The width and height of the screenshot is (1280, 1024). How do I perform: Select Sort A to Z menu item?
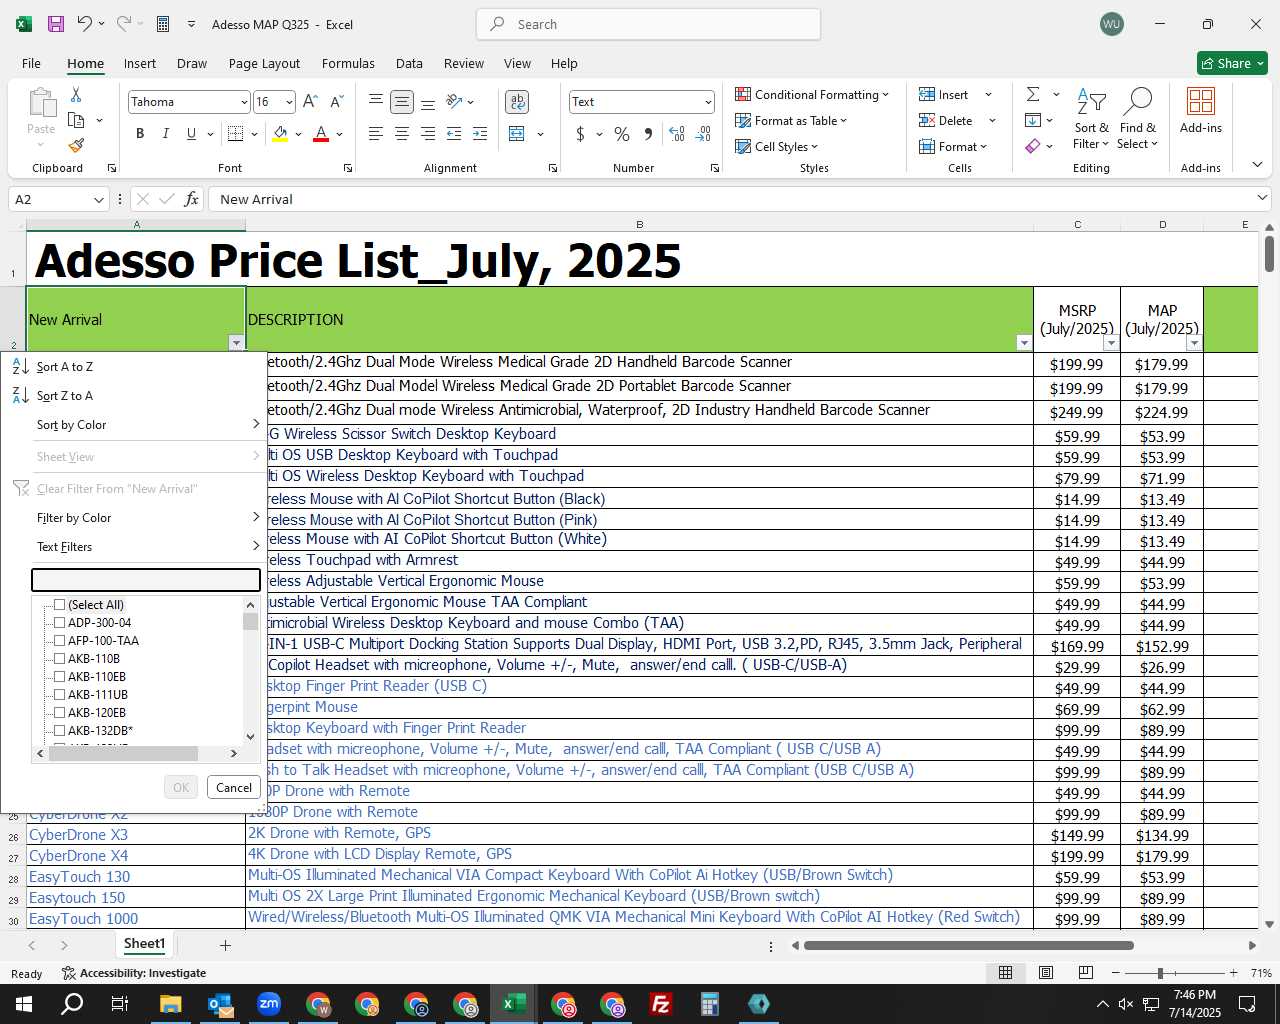[x=135, y=367]
